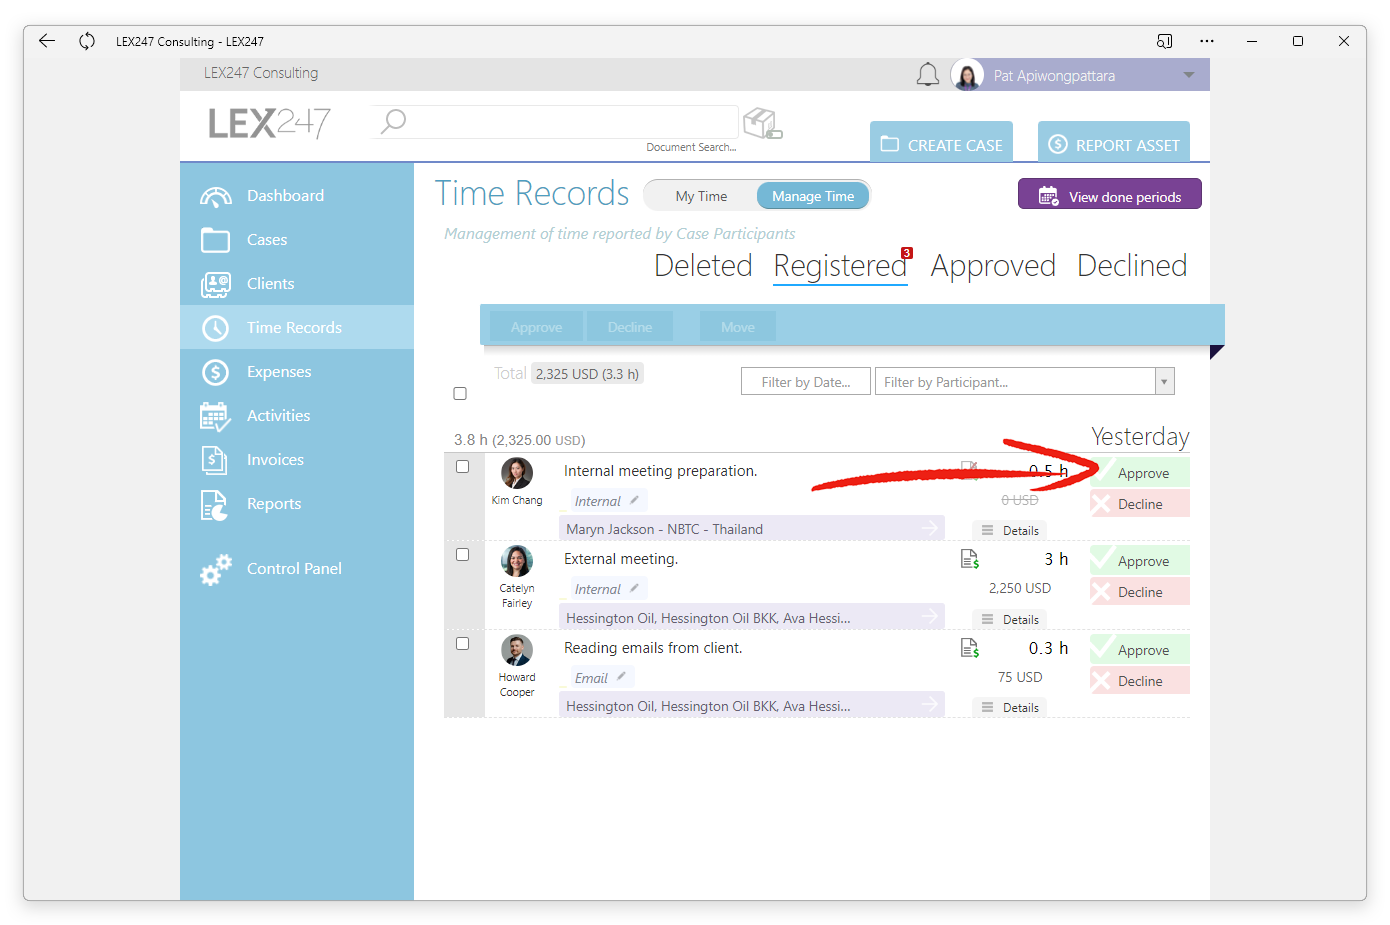Tick the checkbox for Internal meeting preparation
The image size is (1390, 925).
[463, 467]
